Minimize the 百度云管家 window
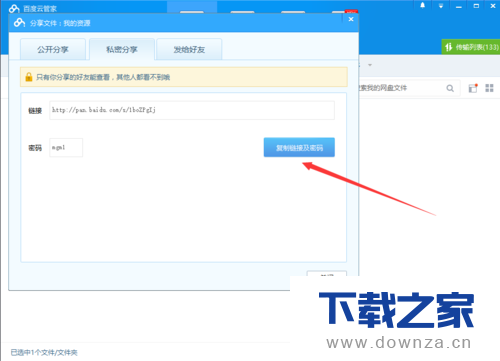 (459, 6)
